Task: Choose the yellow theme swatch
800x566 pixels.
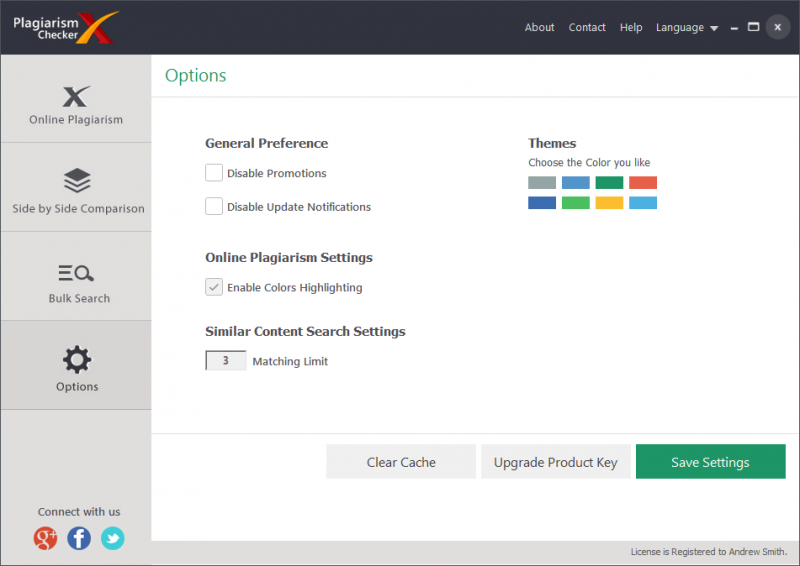Action: [x=609, y=203]
